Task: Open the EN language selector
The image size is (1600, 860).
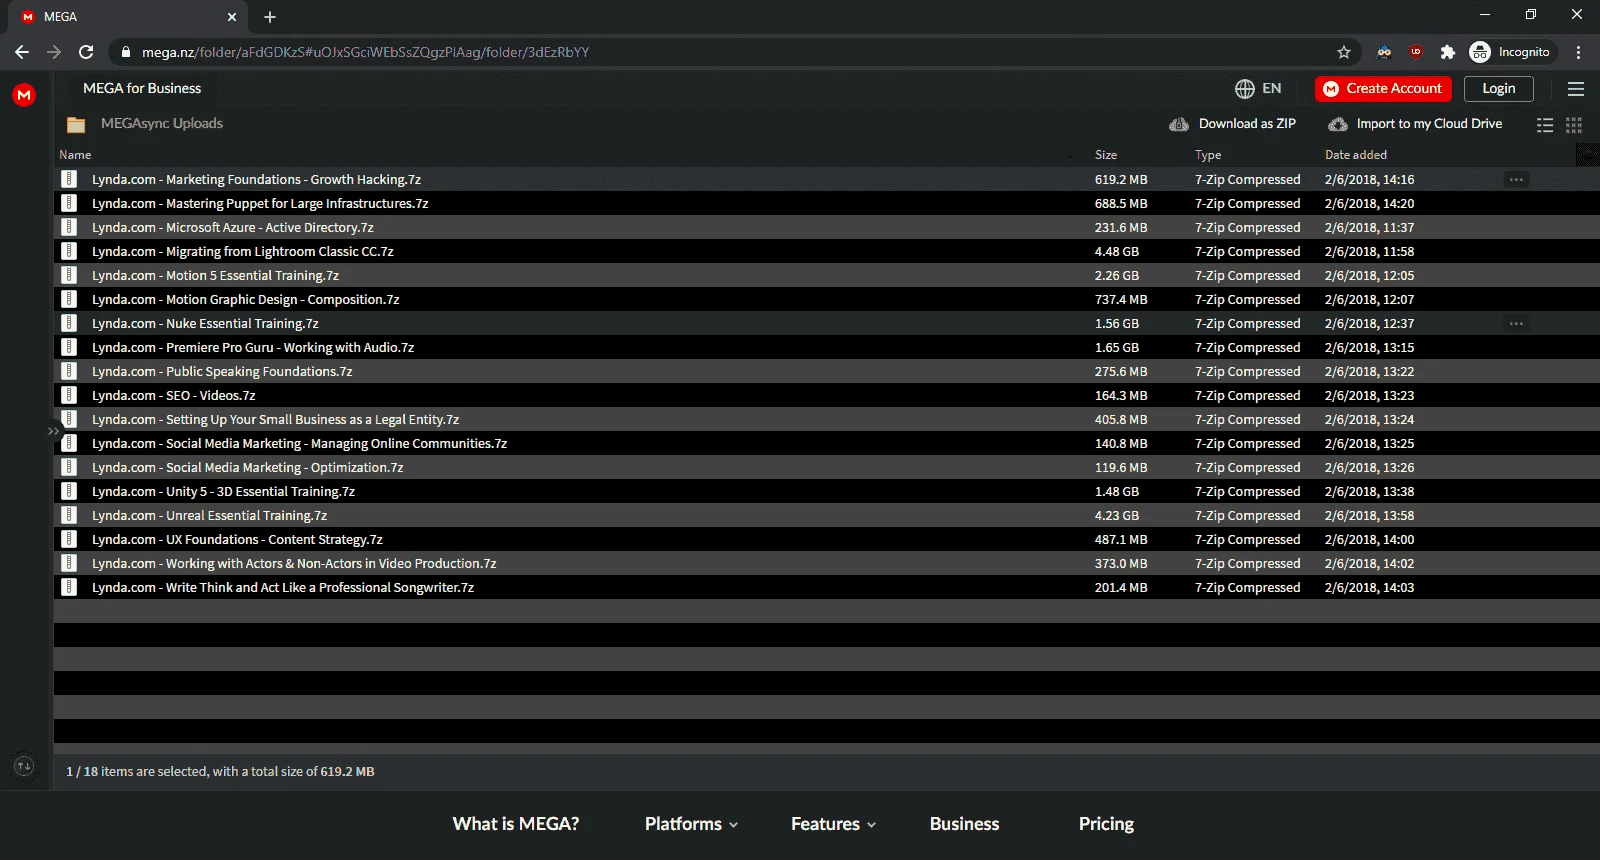Action: click(1258, 89)
